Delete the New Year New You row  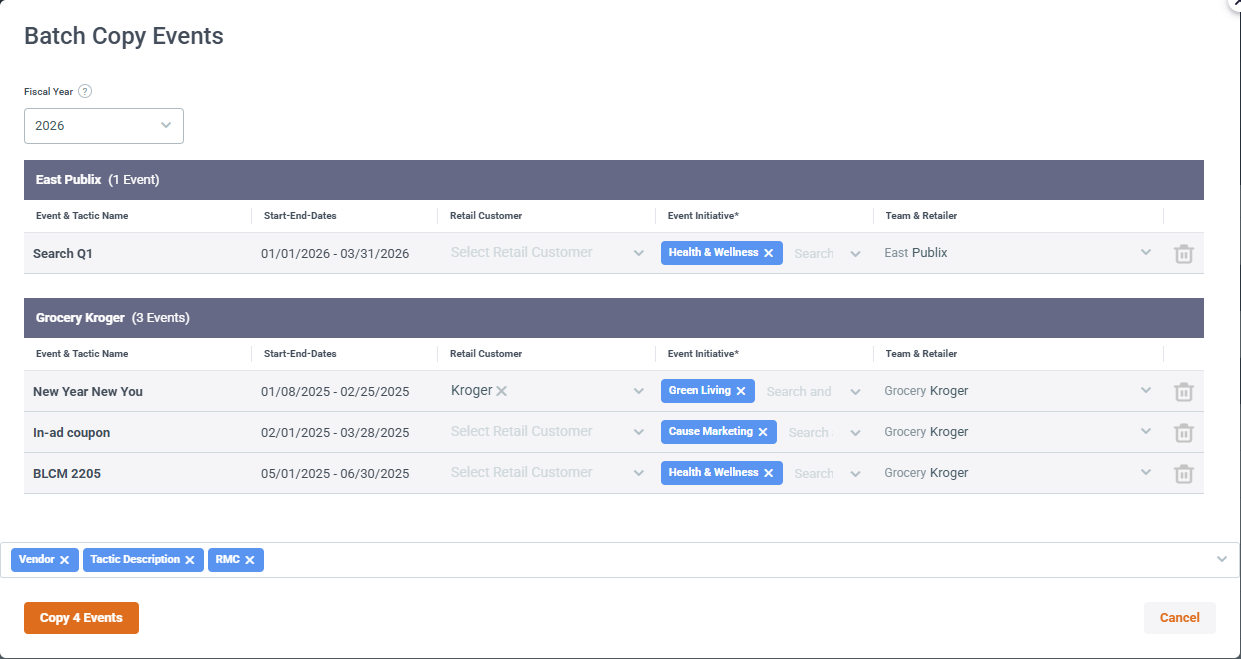tap(1184, 391)
